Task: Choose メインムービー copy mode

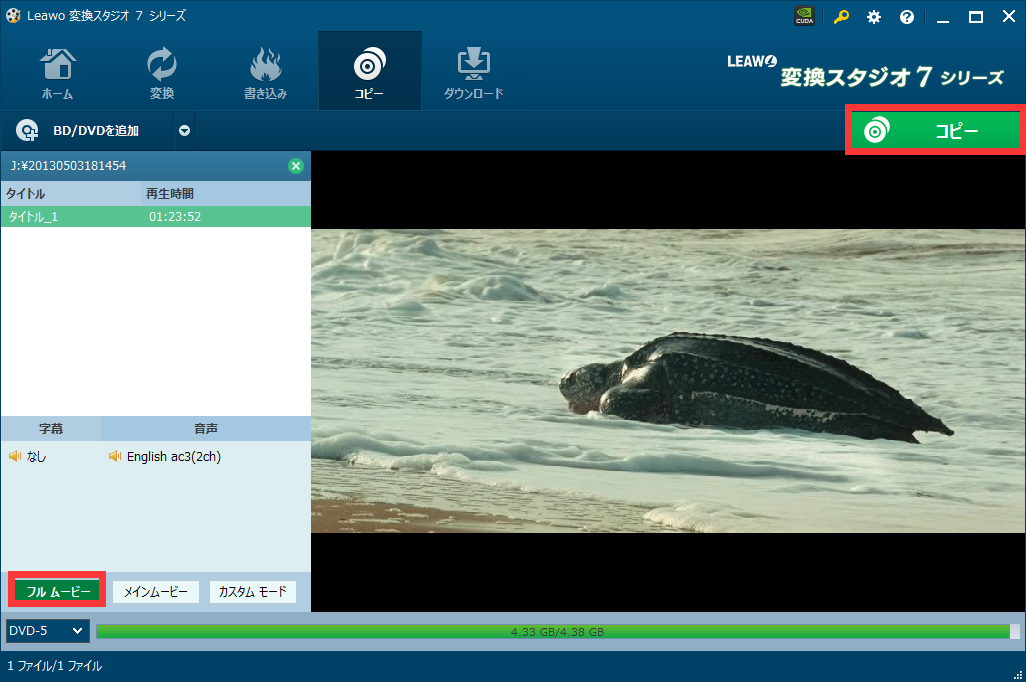Action: point(155,592)
